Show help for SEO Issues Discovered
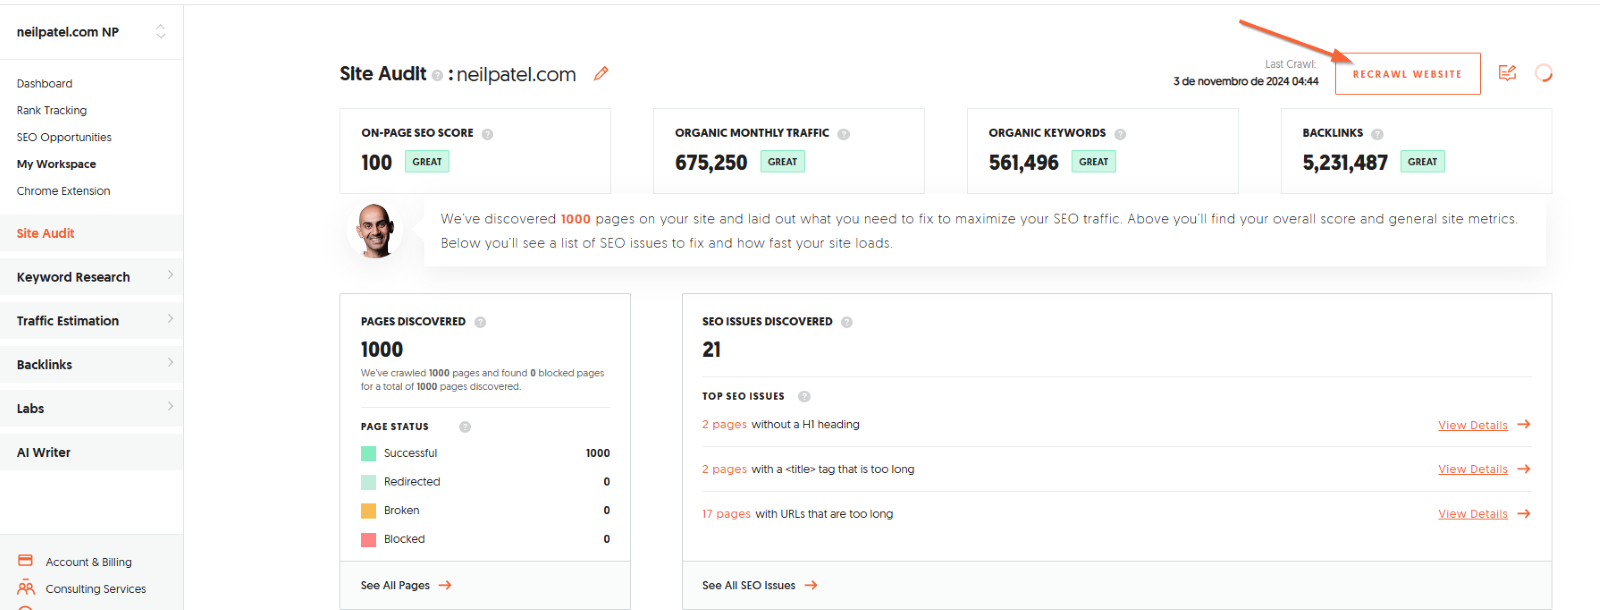 [847, 322]
